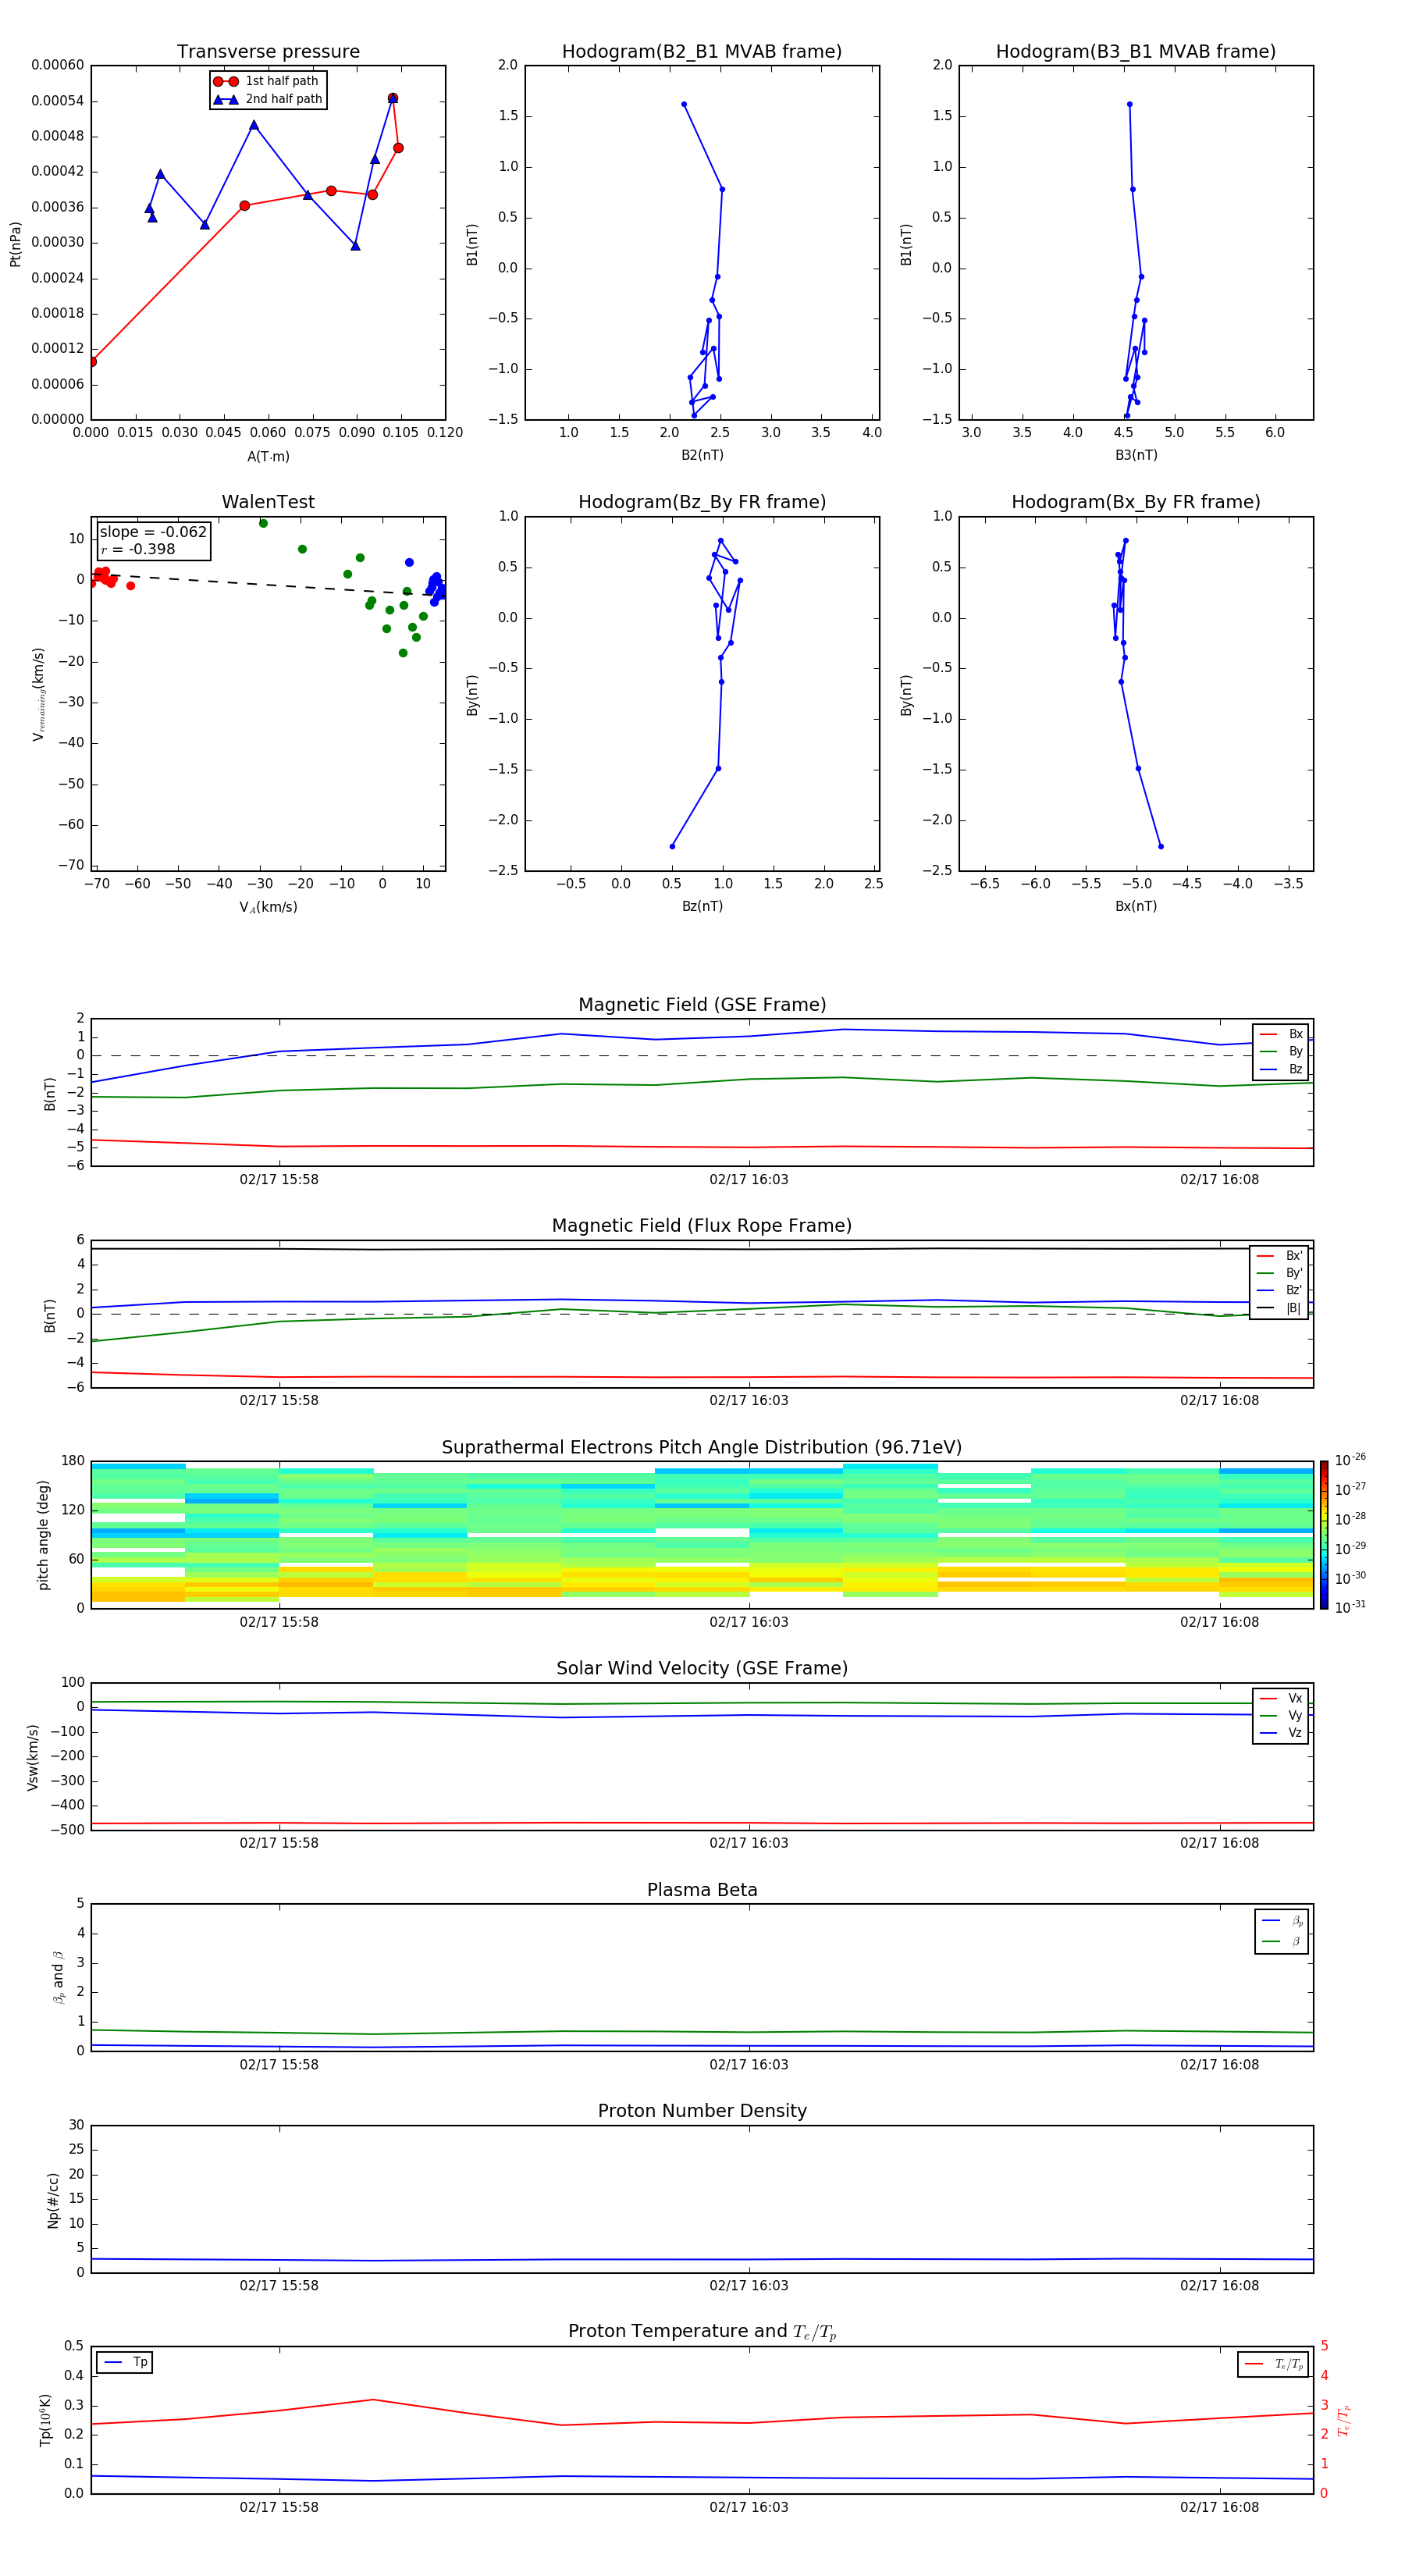Click the red Te/Tp right axis label
Image resolution: width=1405 pixels, height=2576 pixels.
tap(1343, 2421)
